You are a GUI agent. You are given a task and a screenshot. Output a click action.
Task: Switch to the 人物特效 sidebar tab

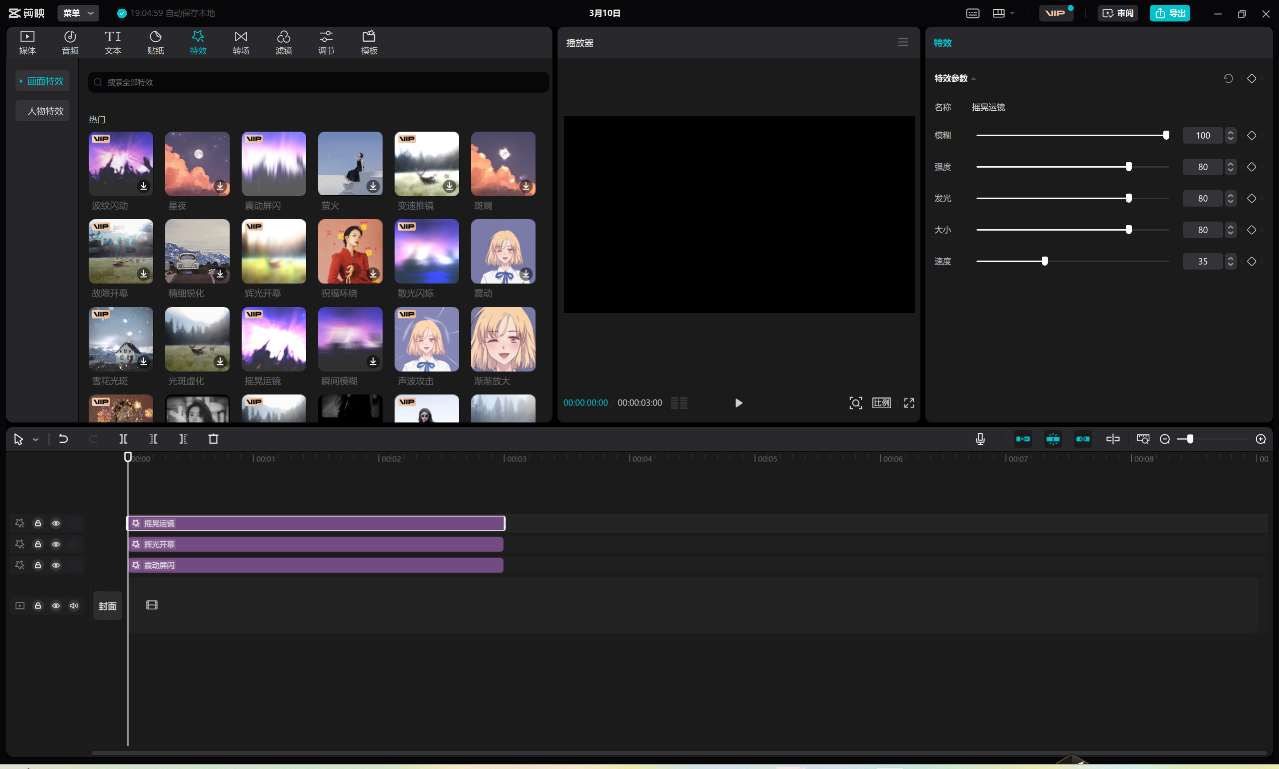[x=44, y=111]
